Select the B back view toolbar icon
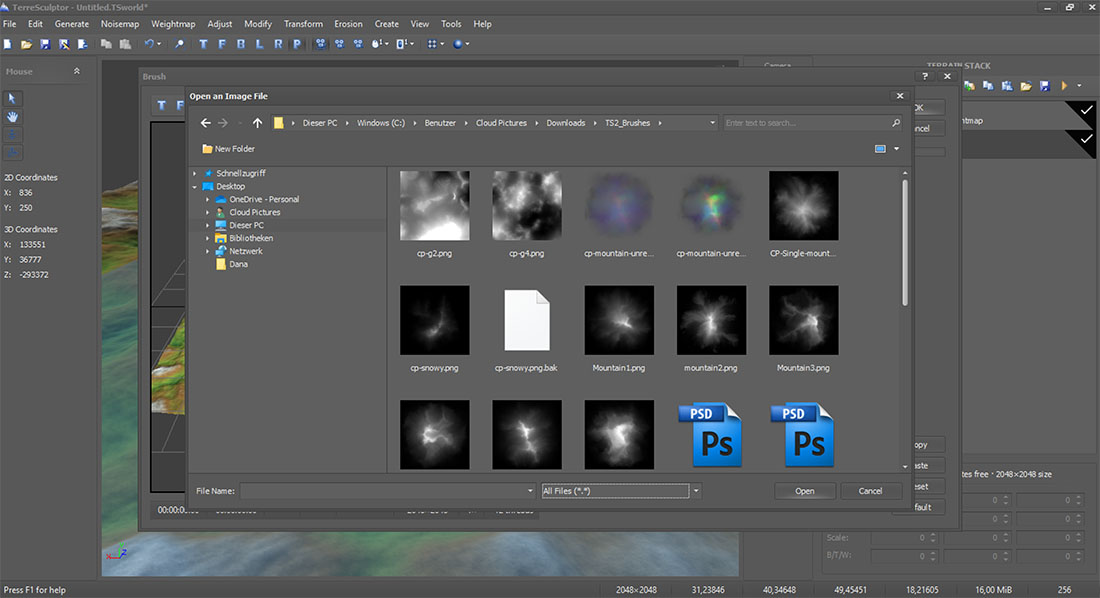This screenshot has width=1100, height=598. 241,44
